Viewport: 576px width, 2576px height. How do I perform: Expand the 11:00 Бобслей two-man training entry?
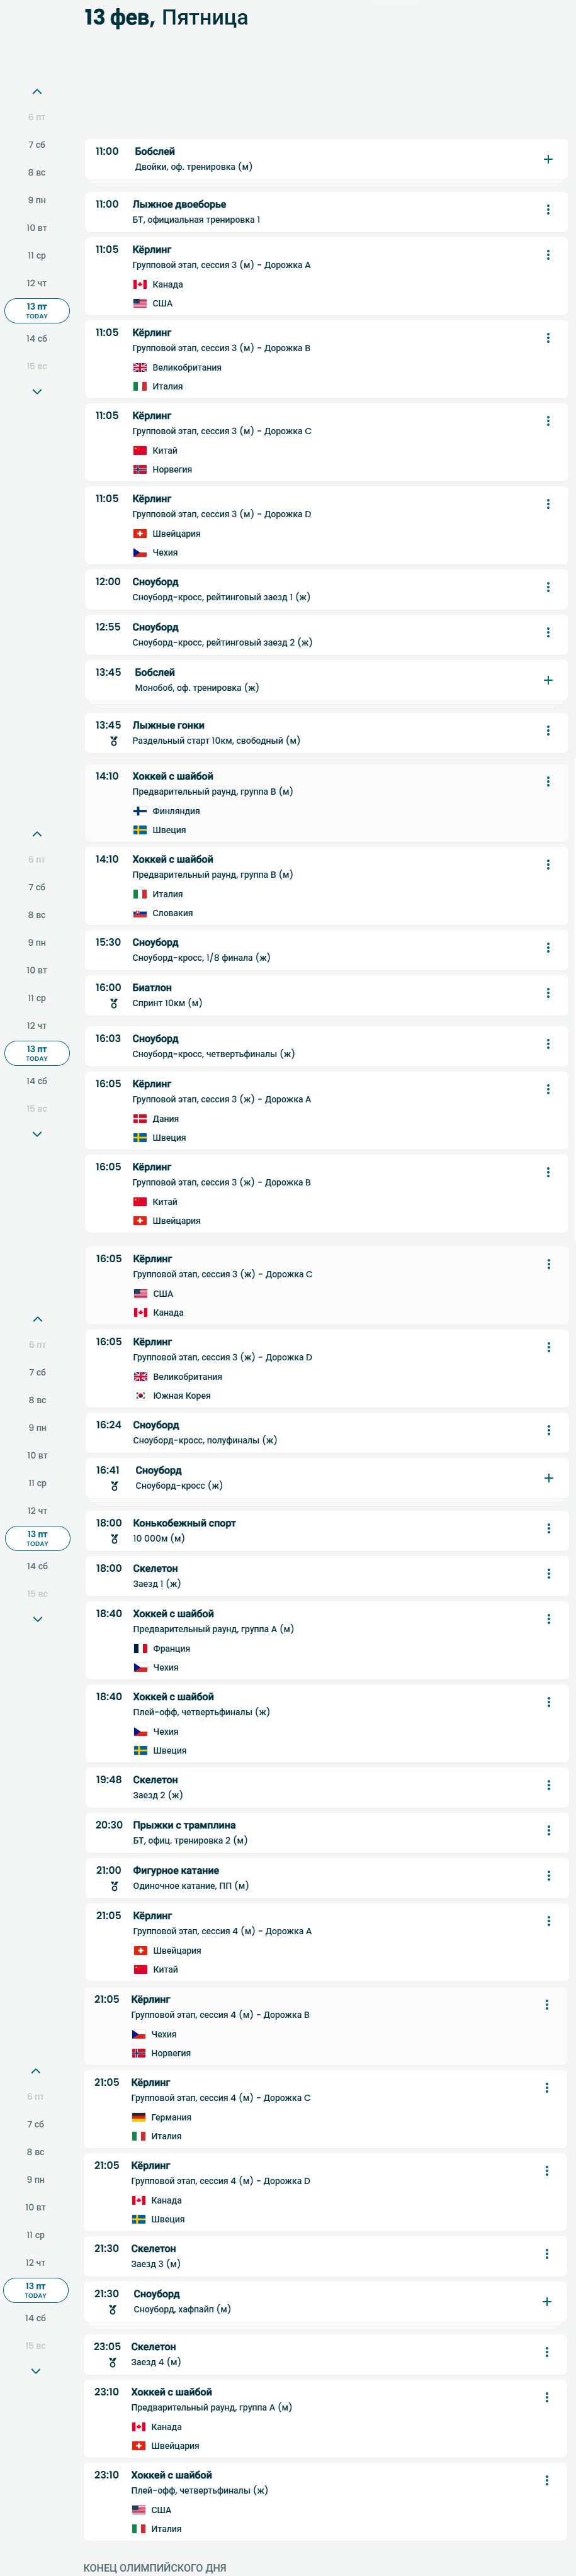coord(548,159)
